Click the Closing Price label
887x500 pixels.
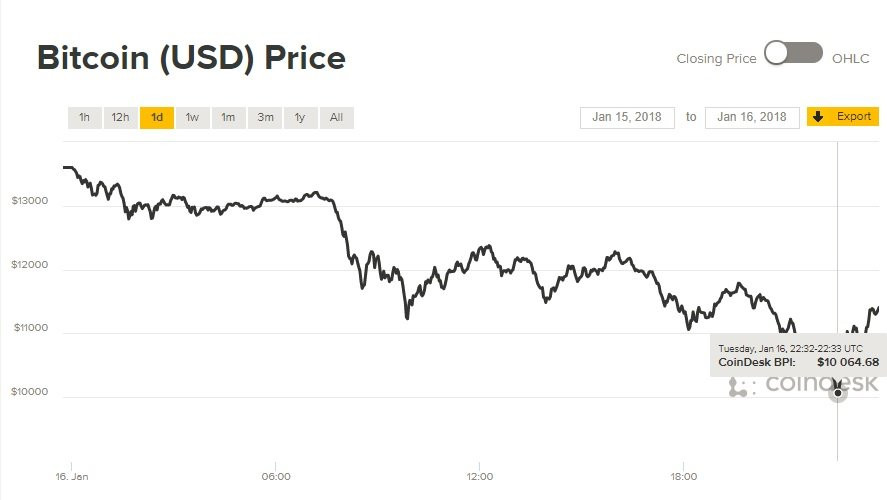tap(716, 59)
